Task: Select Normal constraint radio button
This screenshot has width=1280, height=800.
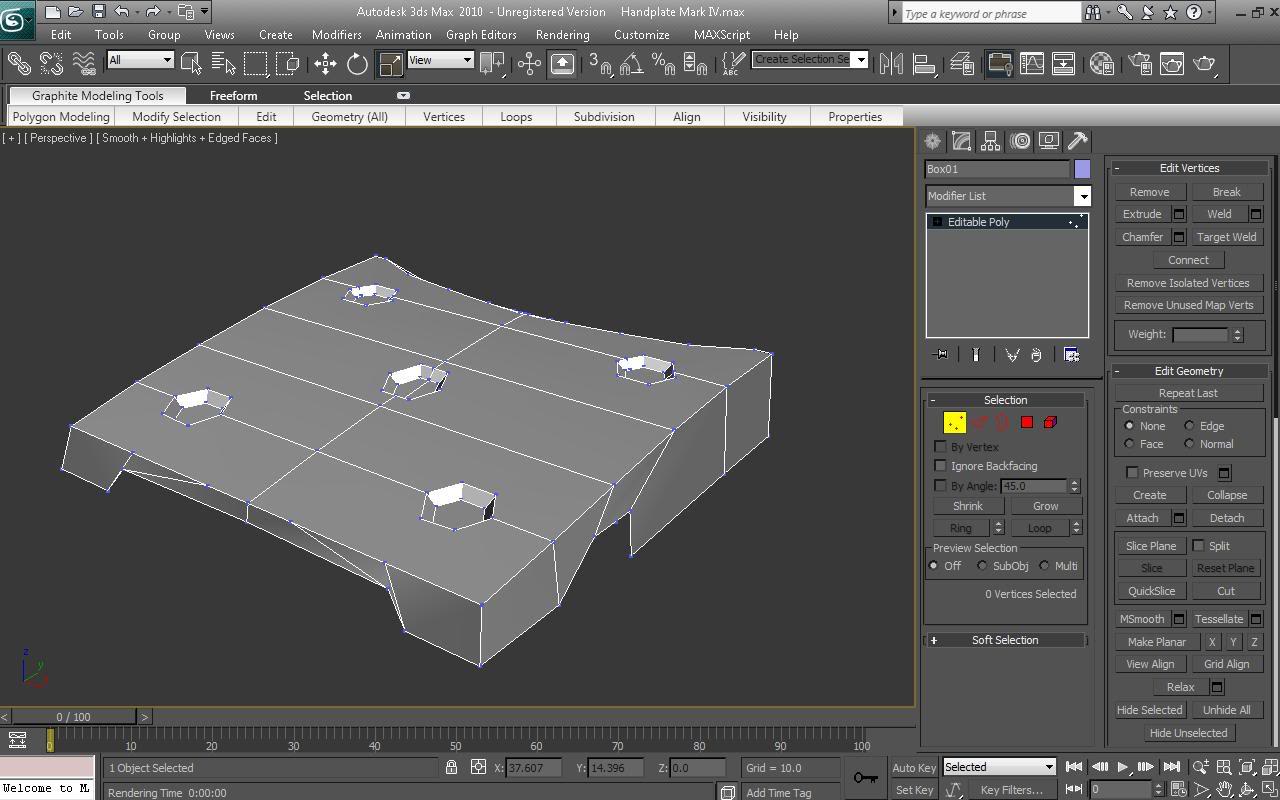Action: [x=1189, y=444]
